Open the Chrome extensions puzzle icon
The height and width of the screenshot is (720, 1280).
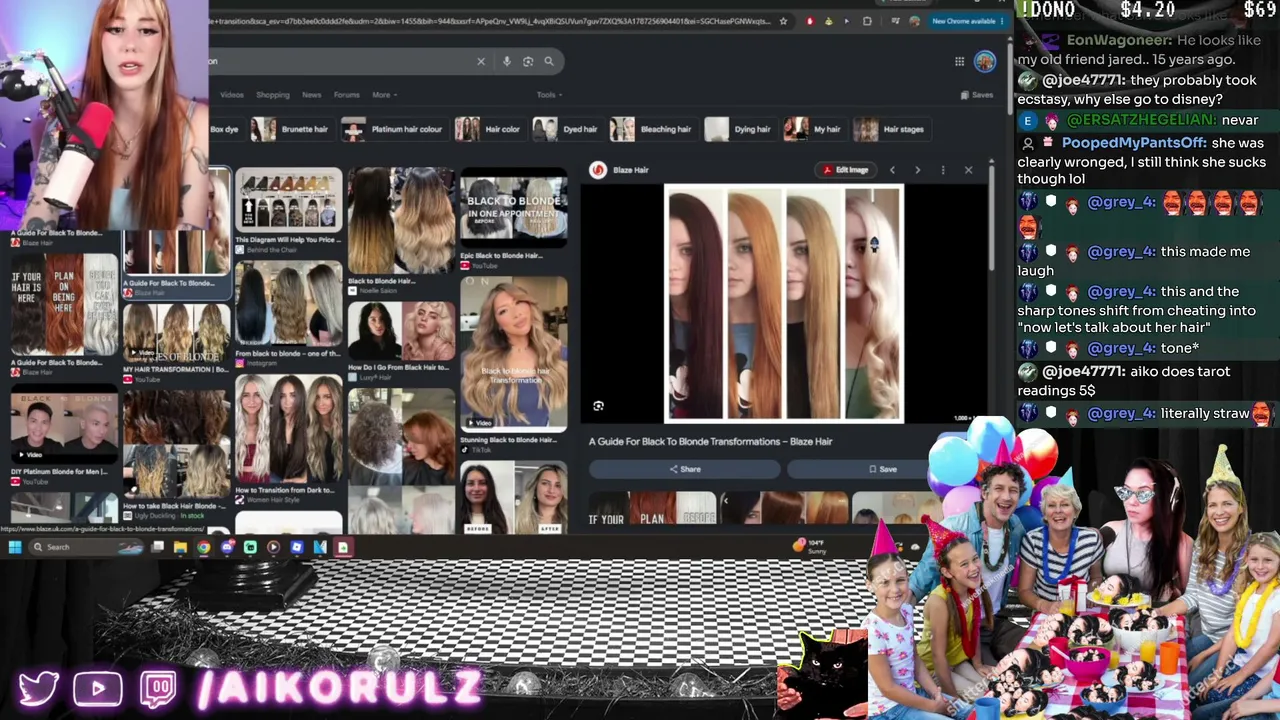coord(867,21)
